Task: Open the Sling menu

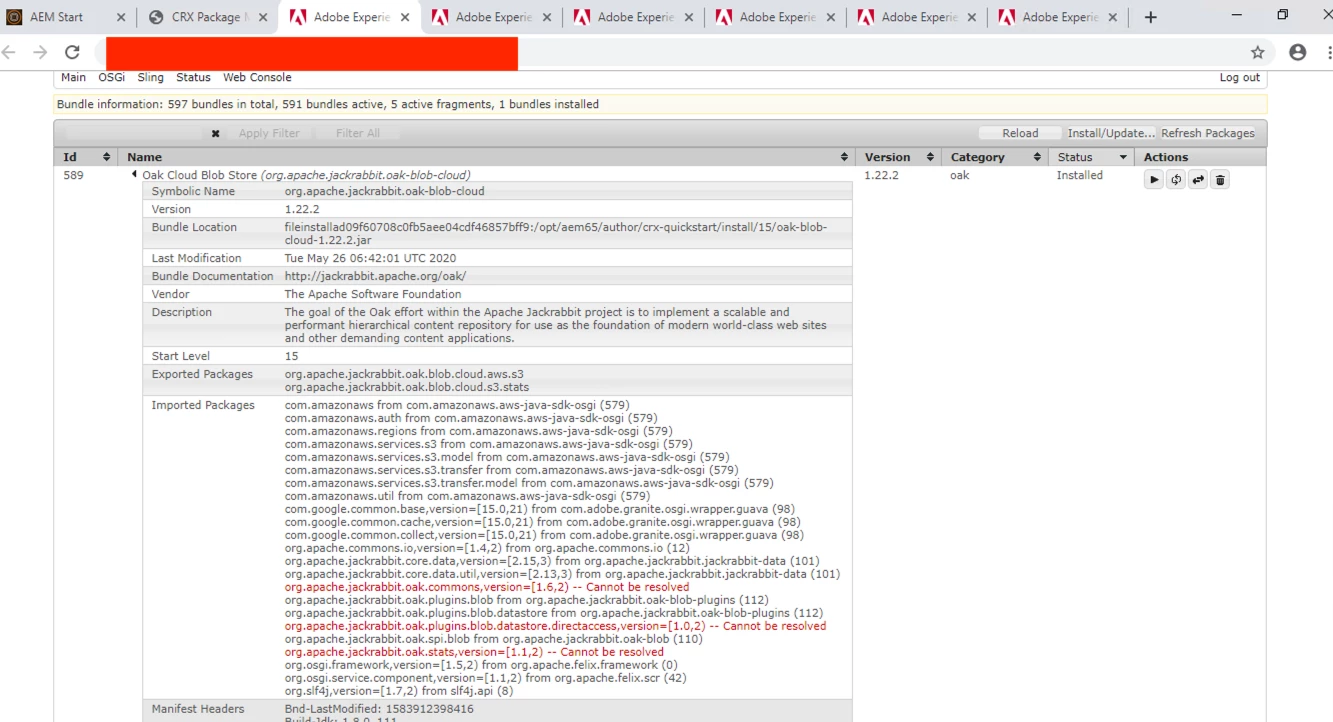Action: 150,77
